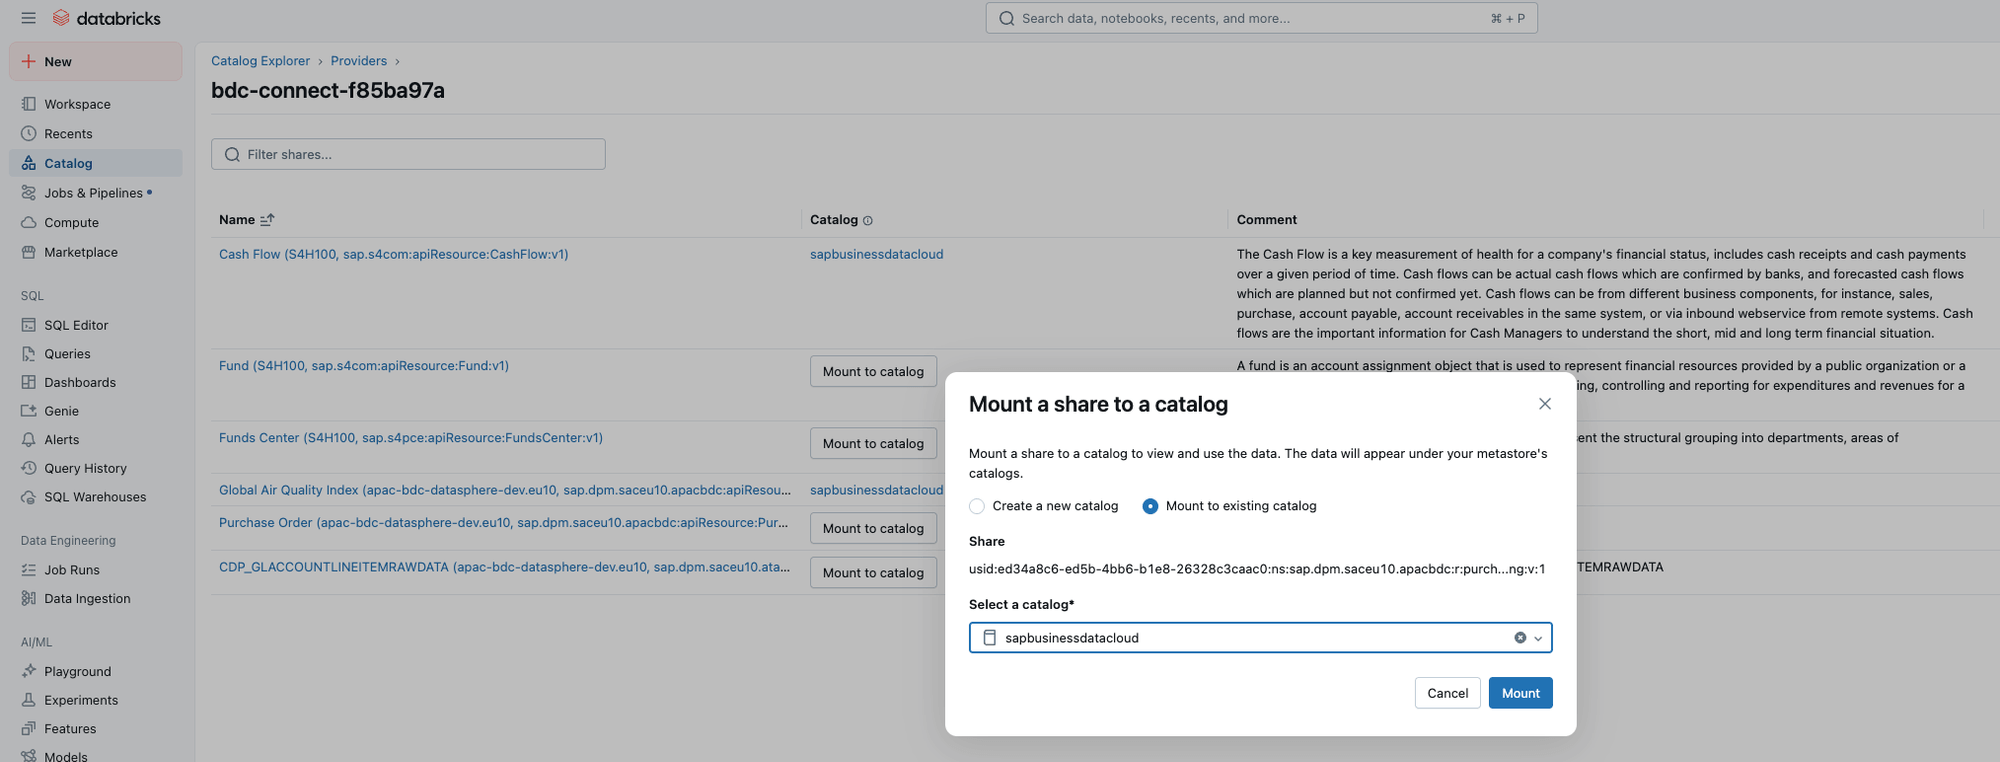2000x762 pixels.
Task: Open Jobs & Pipelines in the sidebar
Action: point(93,193)
